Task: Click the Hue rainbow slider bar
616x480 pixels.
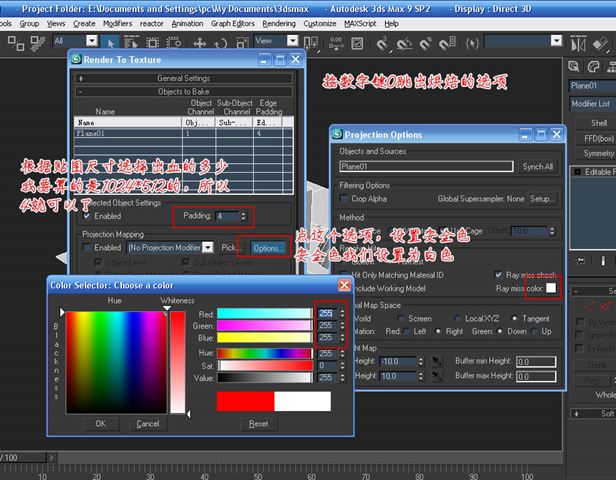Action: (264, 353)
